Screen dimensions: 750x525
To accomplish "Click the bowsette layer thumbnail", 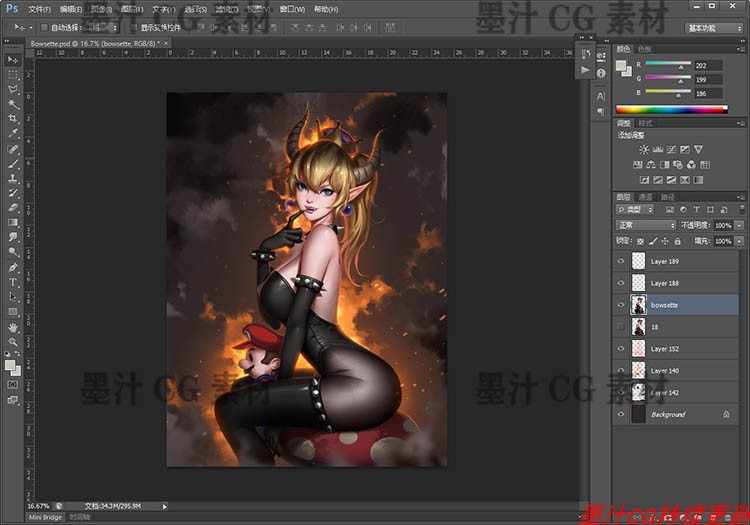I will 639,305.
